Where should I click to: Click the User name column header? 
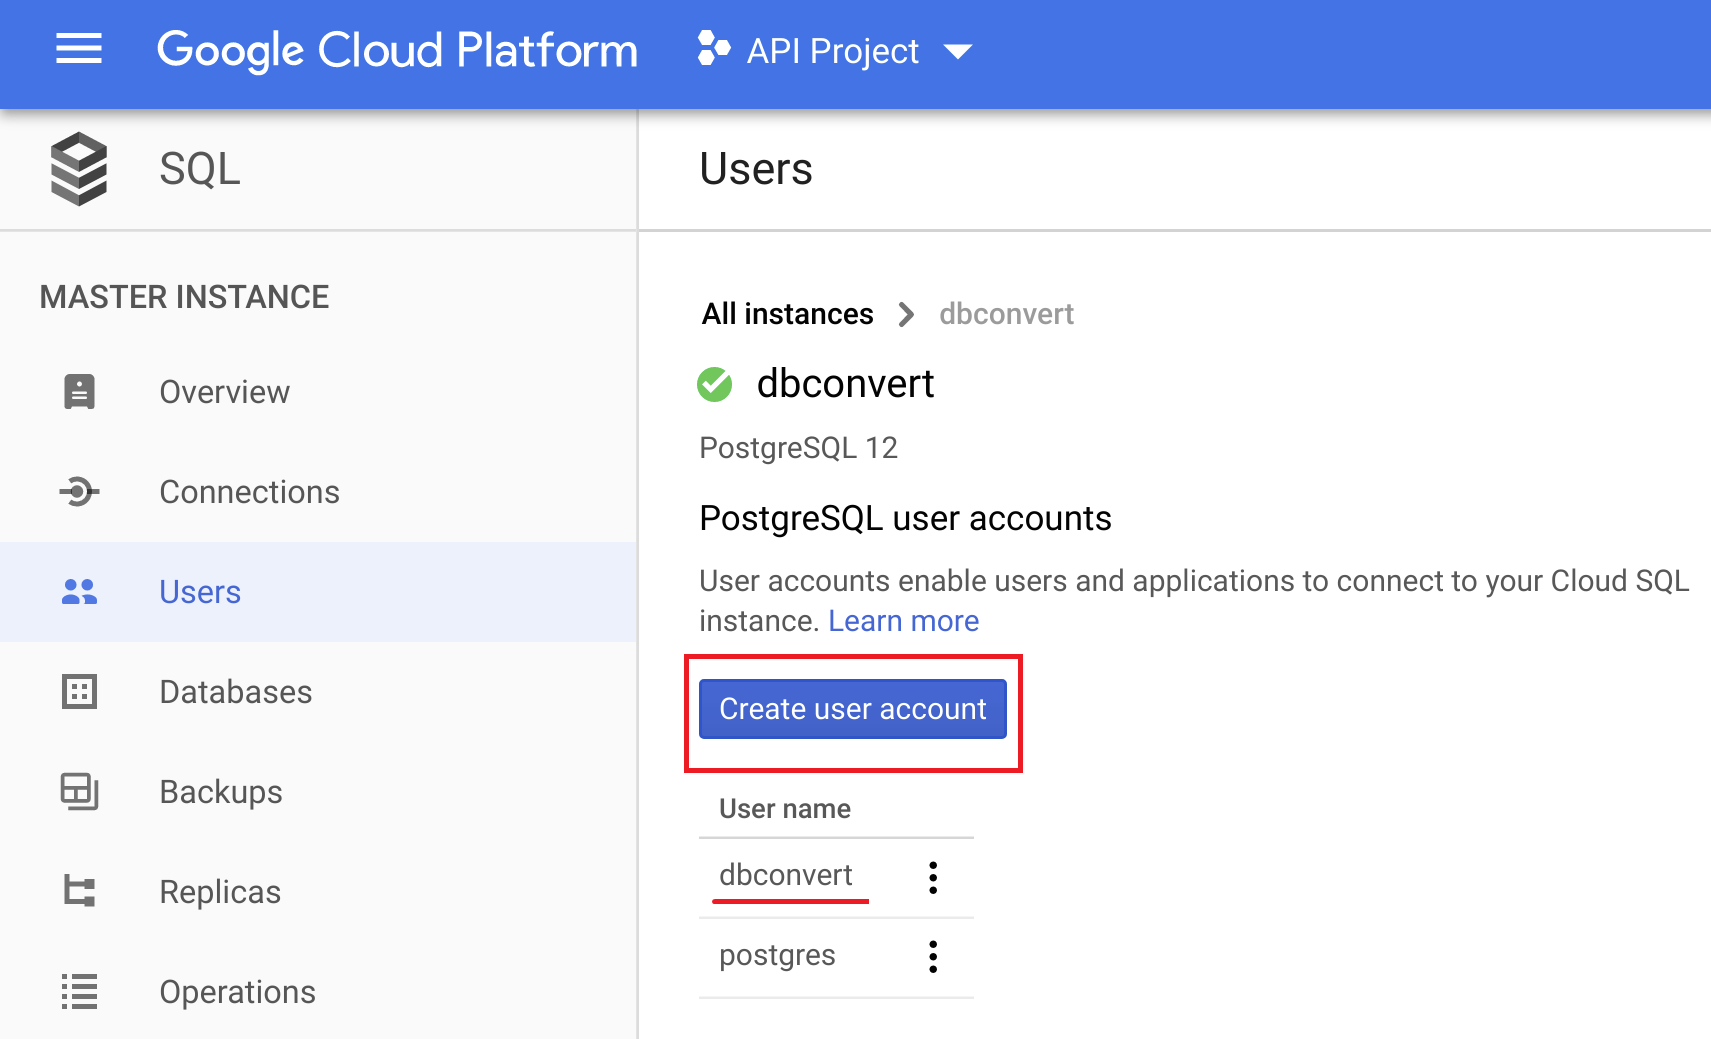pos(785,809)
